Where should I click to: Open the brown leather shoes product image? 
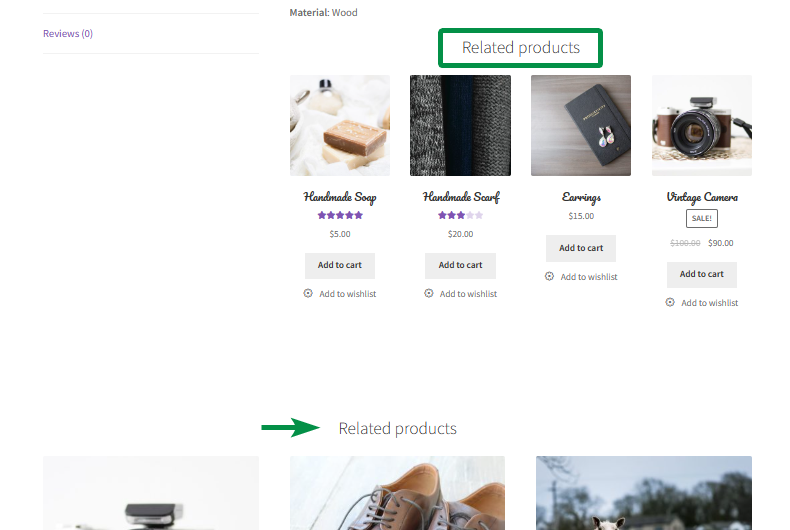click(397, 495)
